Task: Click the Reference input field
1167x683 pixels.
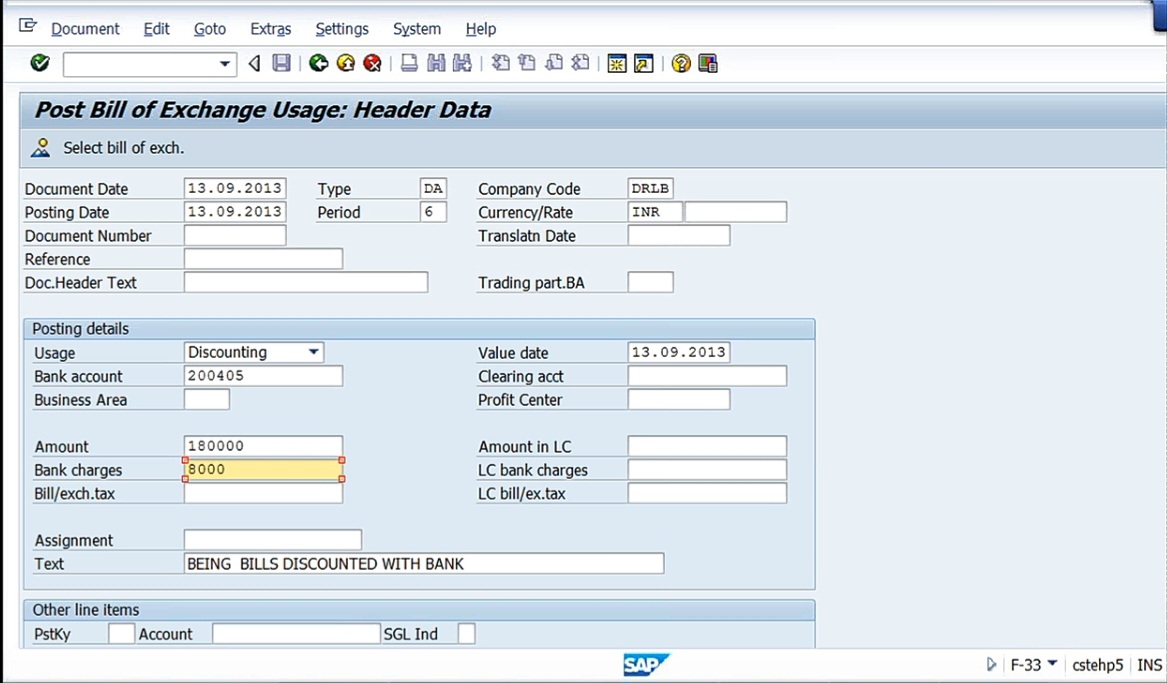Action: click(263, 259)
